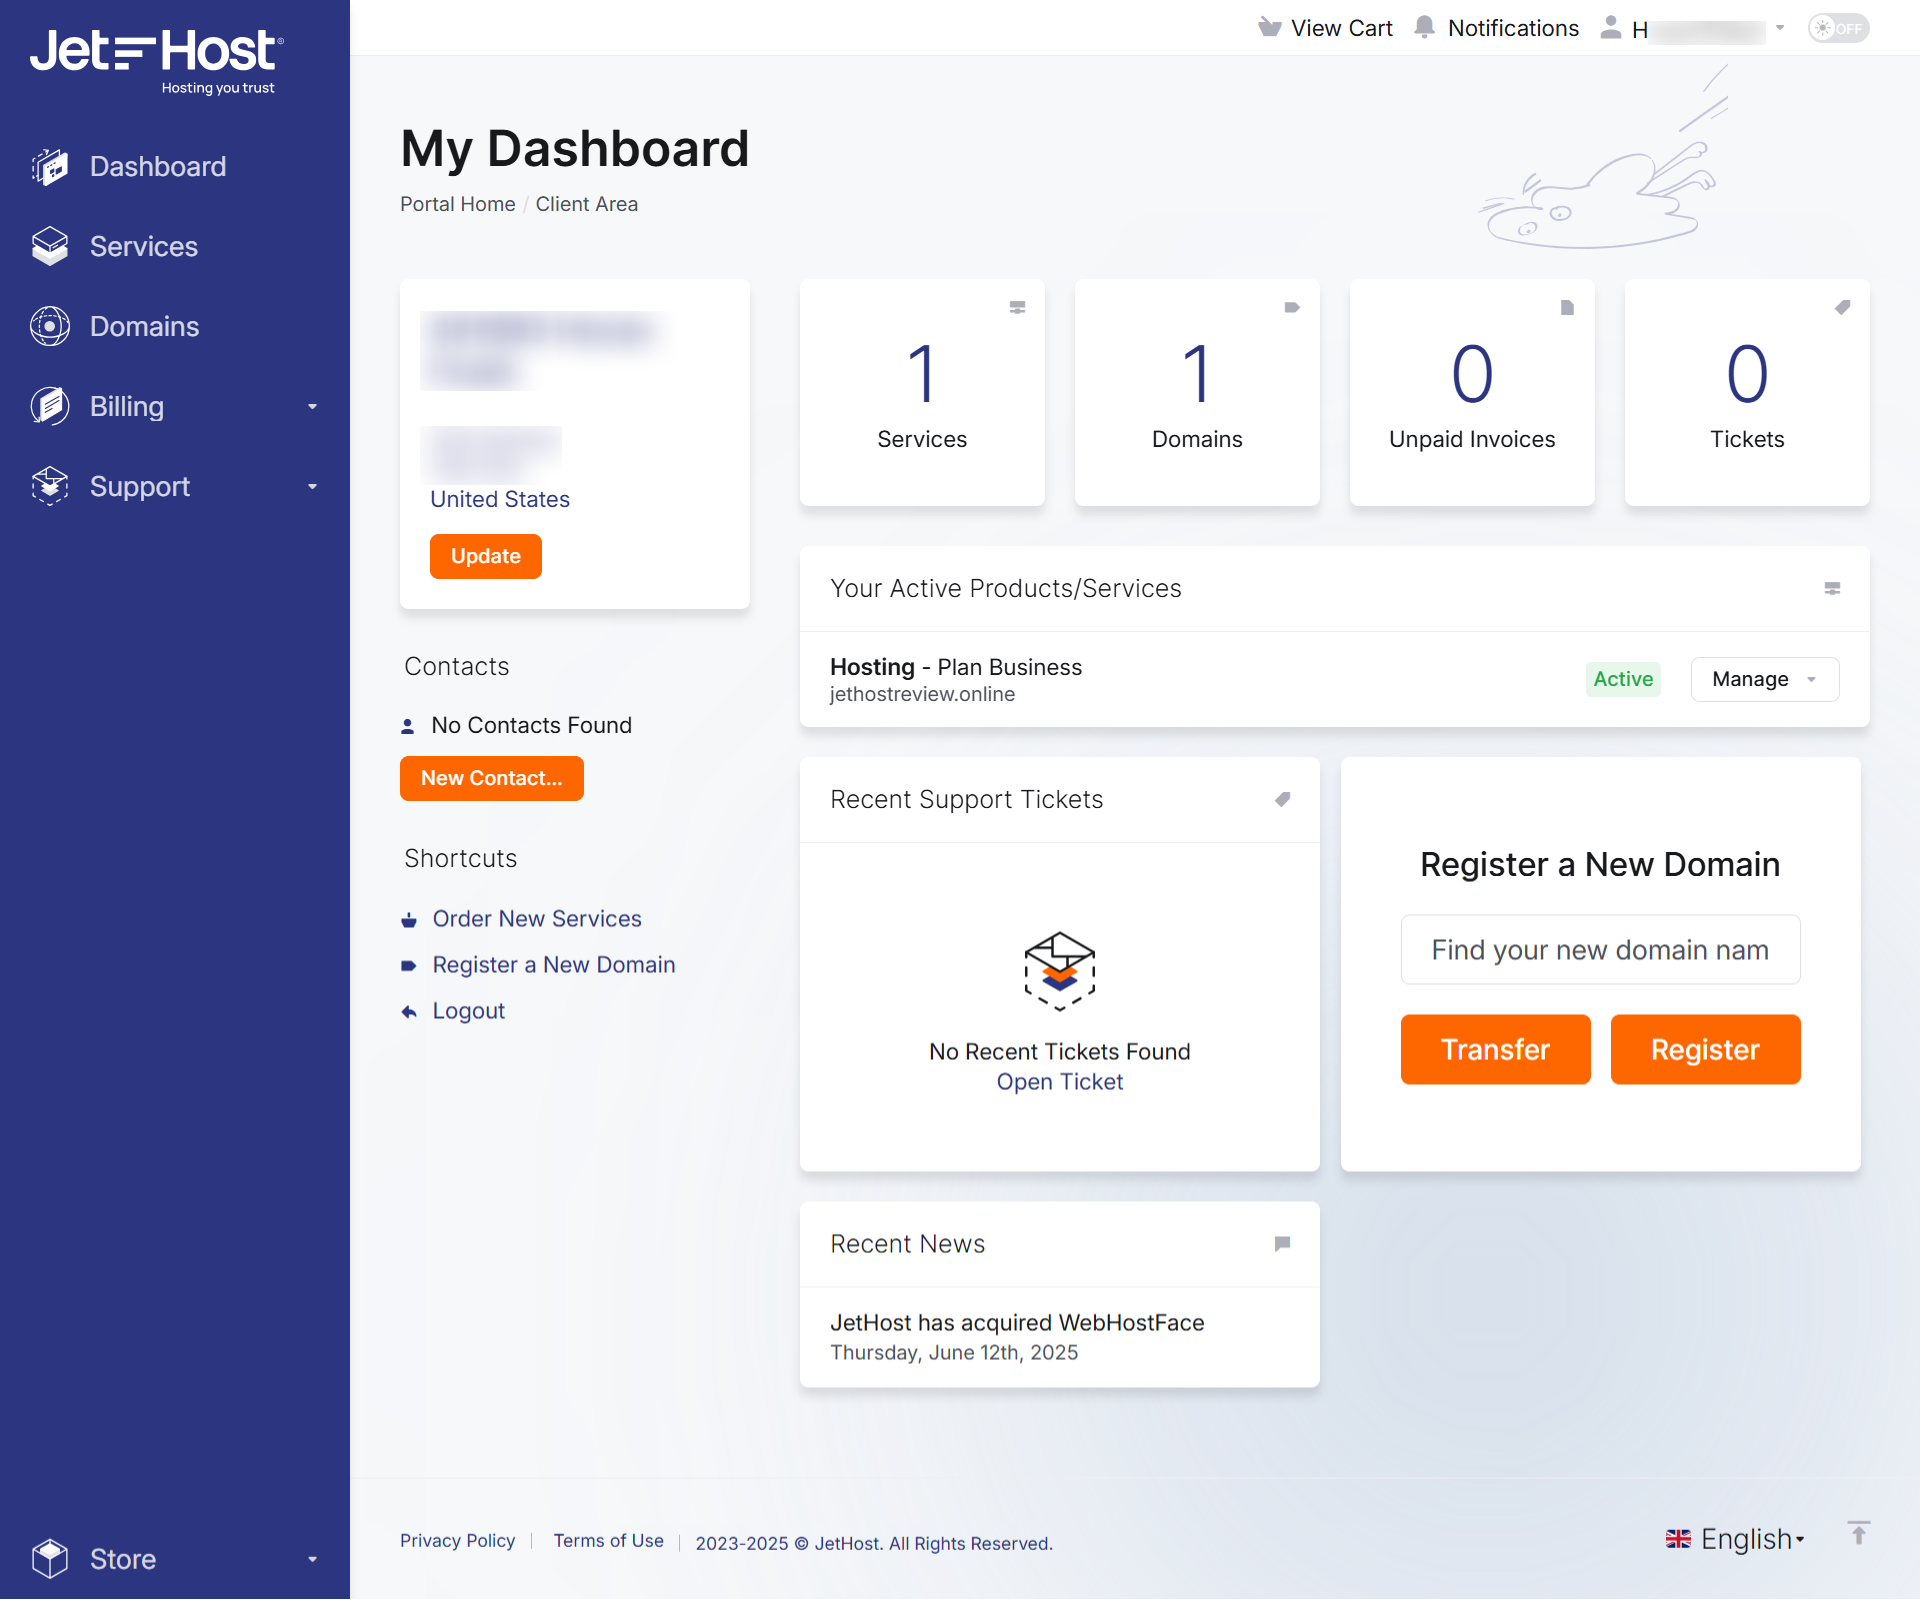Image resolution: width=1920 pixels, height=1601 pixels.
Task: Open the Open Ticket link
Action: (1060, 1083)
